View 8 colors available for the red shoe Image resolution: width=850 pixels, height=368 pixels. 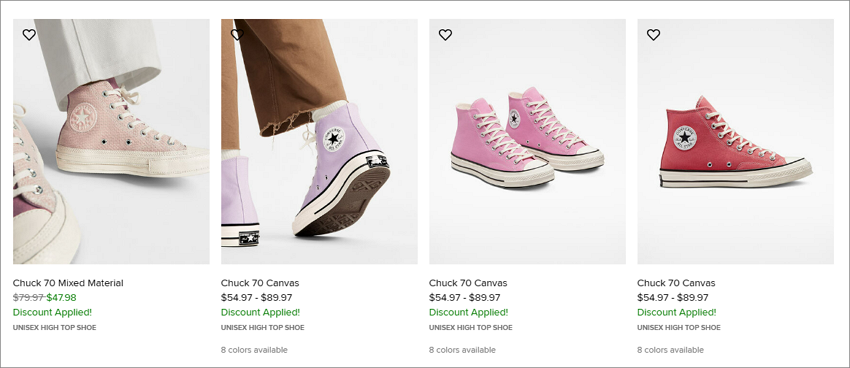pyautogui.click(x=671, y=350)
